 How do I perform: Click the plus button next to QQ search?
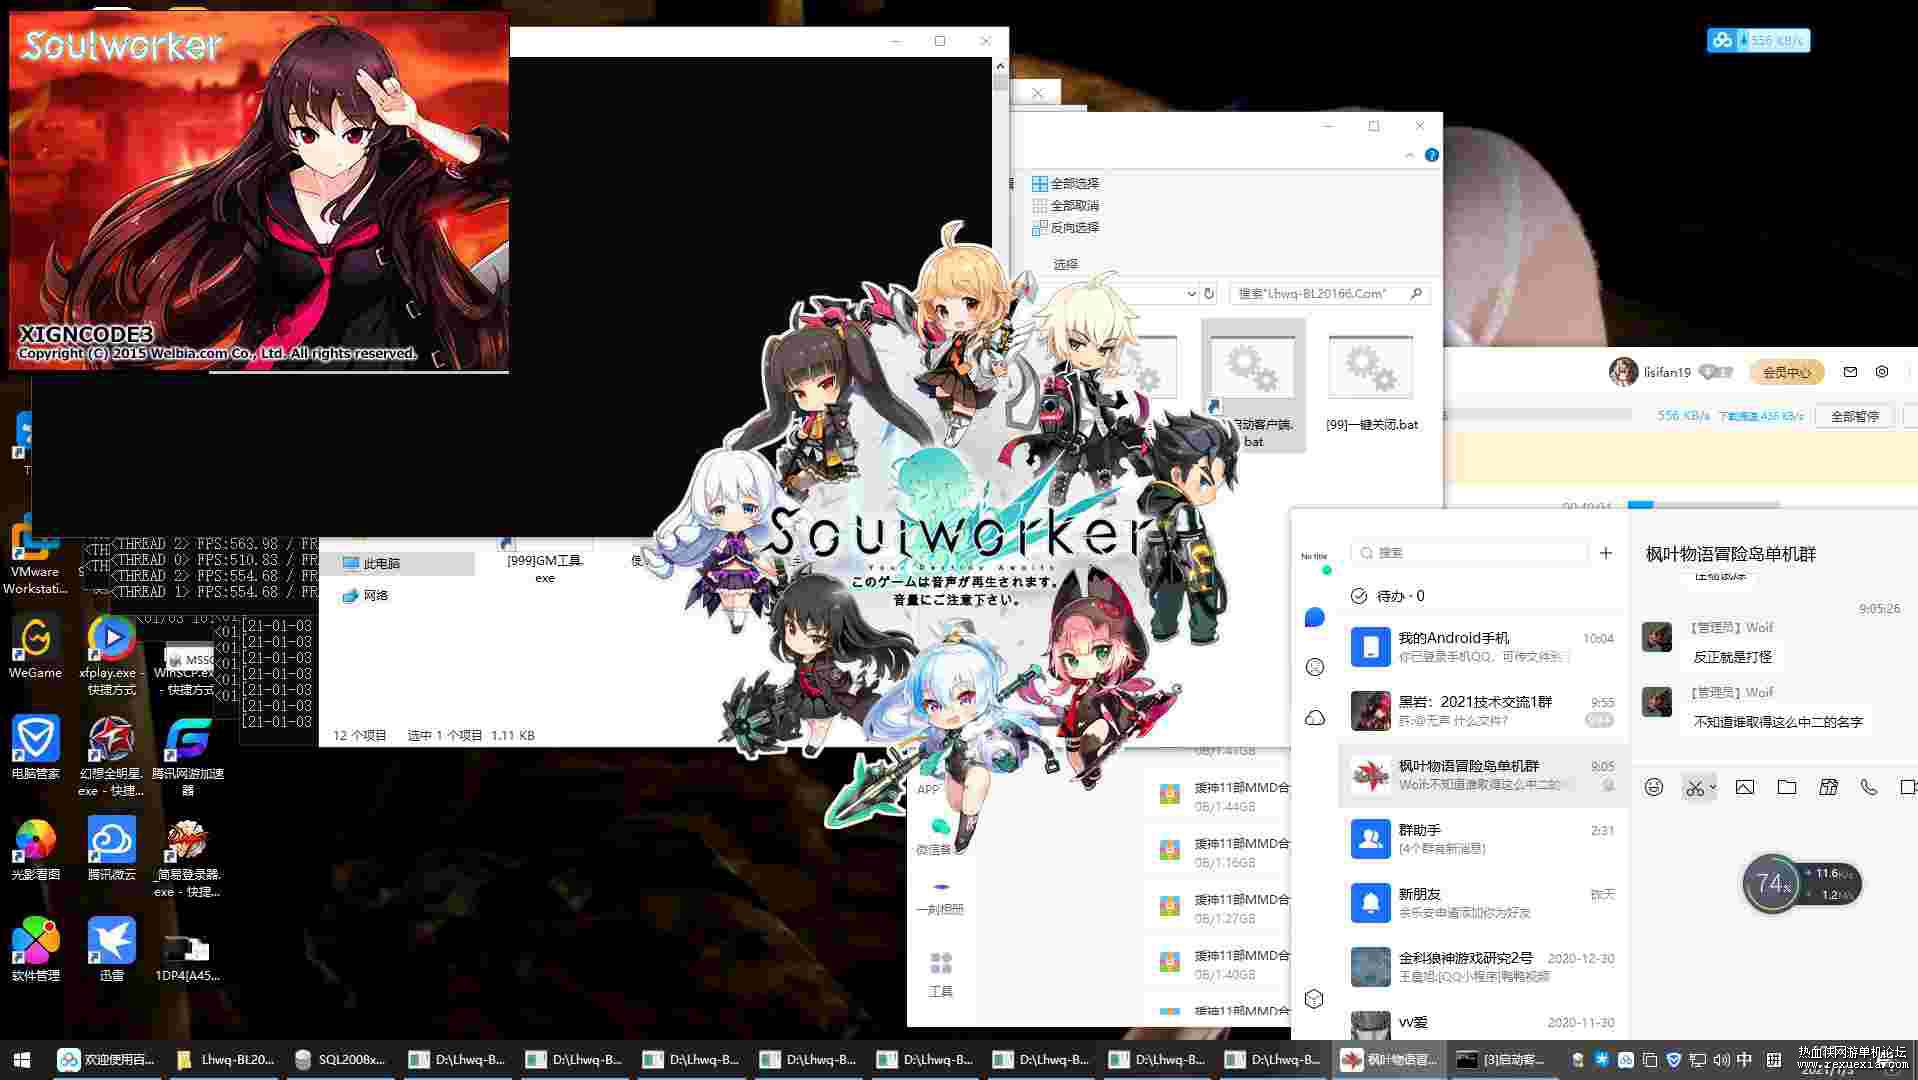[1606, 553]
